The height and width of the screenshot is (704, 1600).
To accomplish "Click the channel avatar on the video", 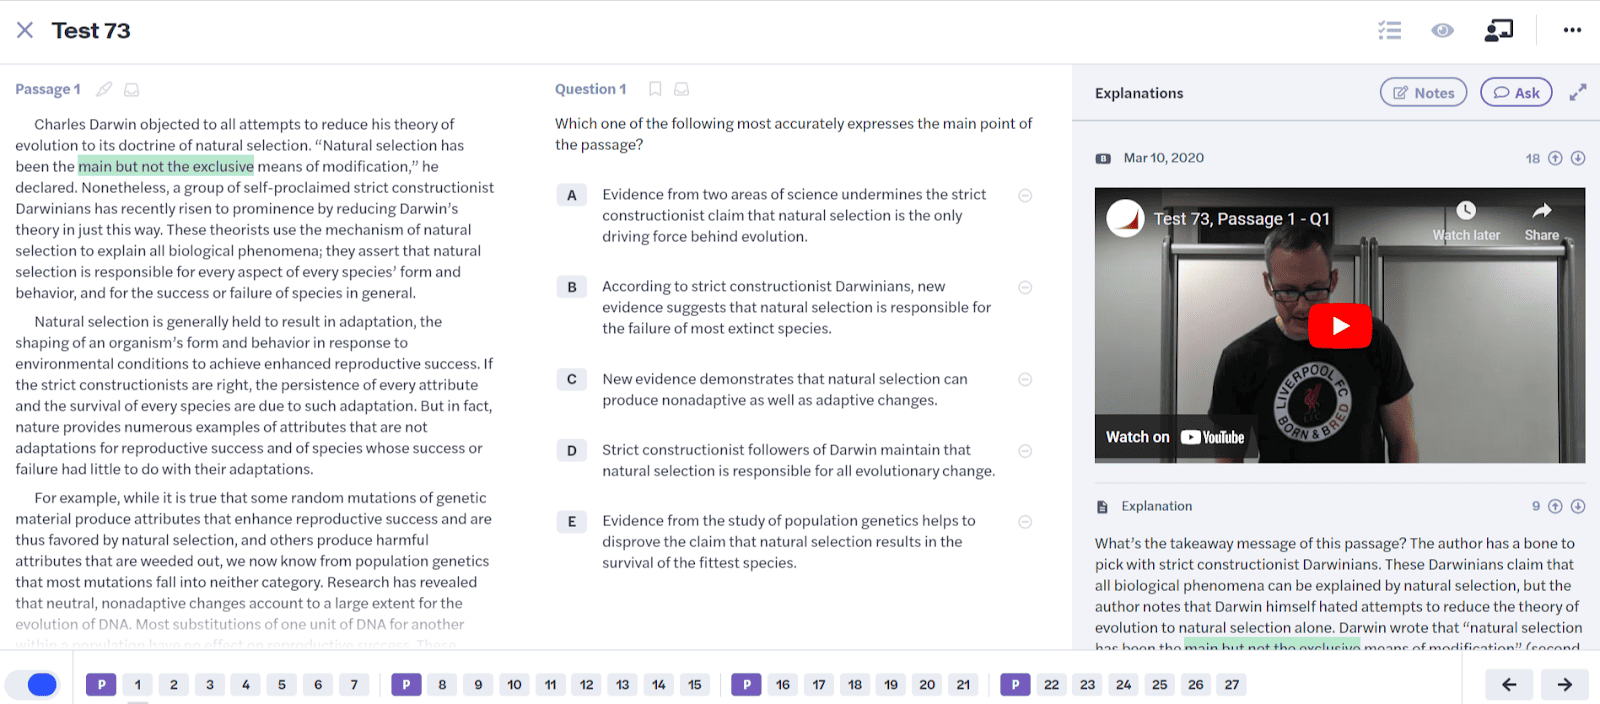I will click(x=1125, y=218).
